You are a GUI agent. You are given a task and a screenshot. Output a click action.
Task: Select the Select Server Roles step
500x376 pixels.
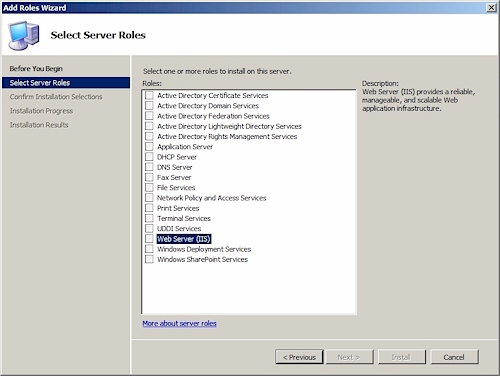point(66,83)
